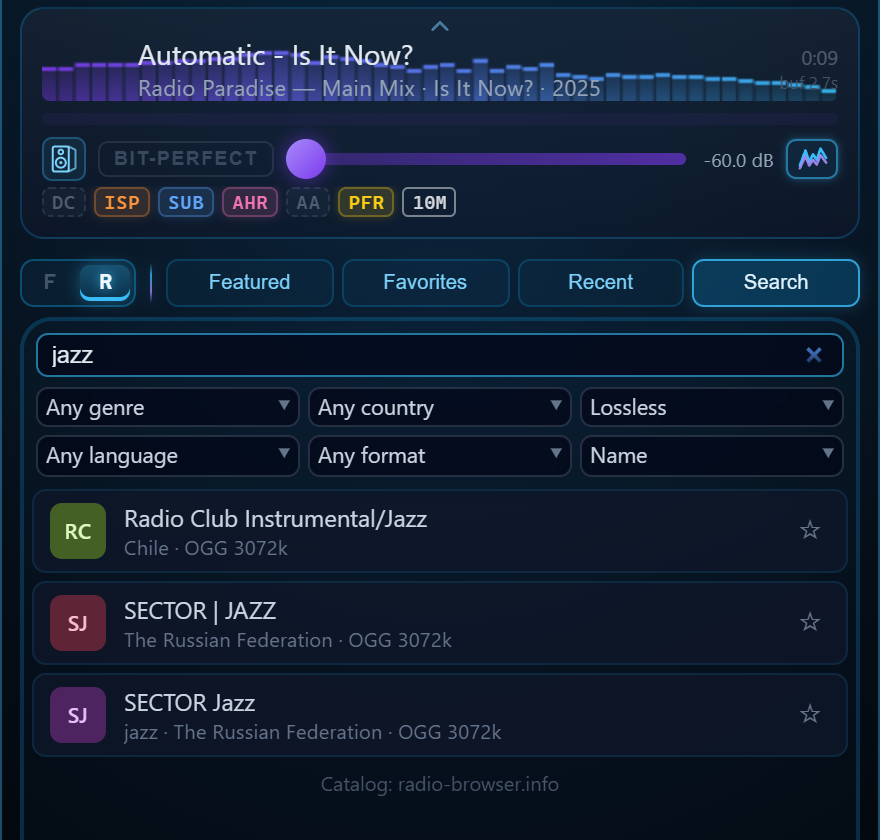Click the red SJ station avatar
Image resolution: width=880 pixels, height=840 pixels.
tap(78, 623)
